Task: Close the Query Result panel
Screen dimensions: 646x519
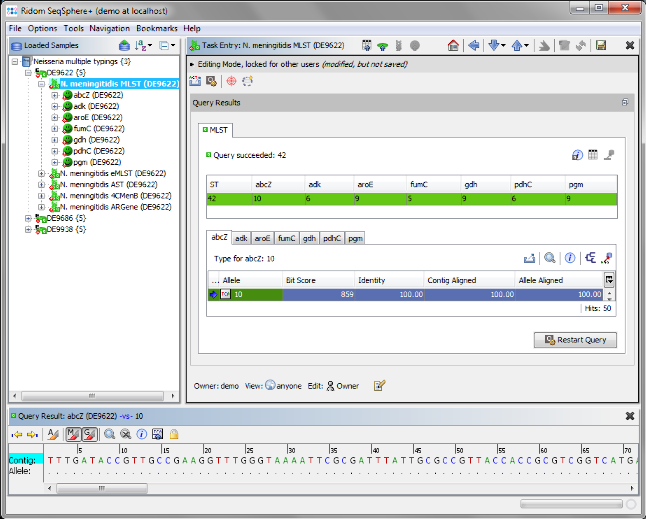Action: [630, 416]
